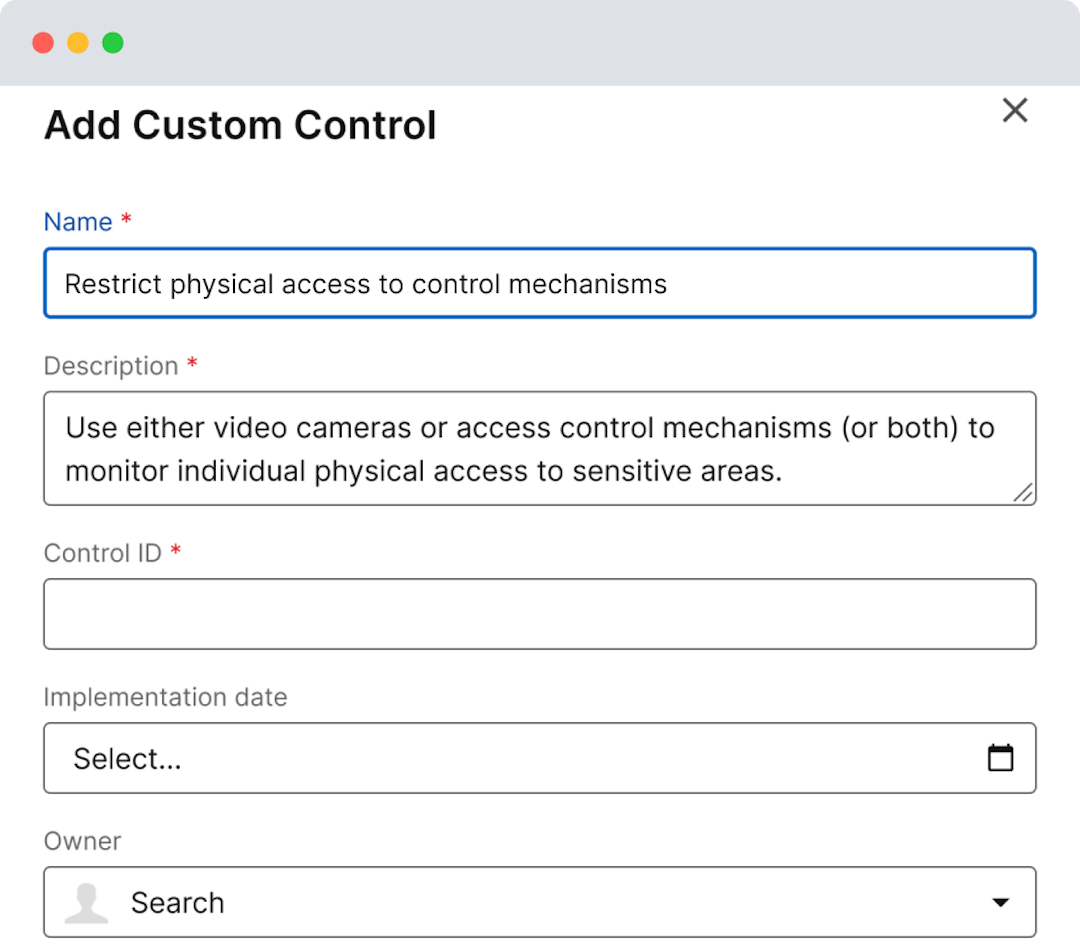
Task: Click the Implementation date label
Action: click(x=165, y=697)
